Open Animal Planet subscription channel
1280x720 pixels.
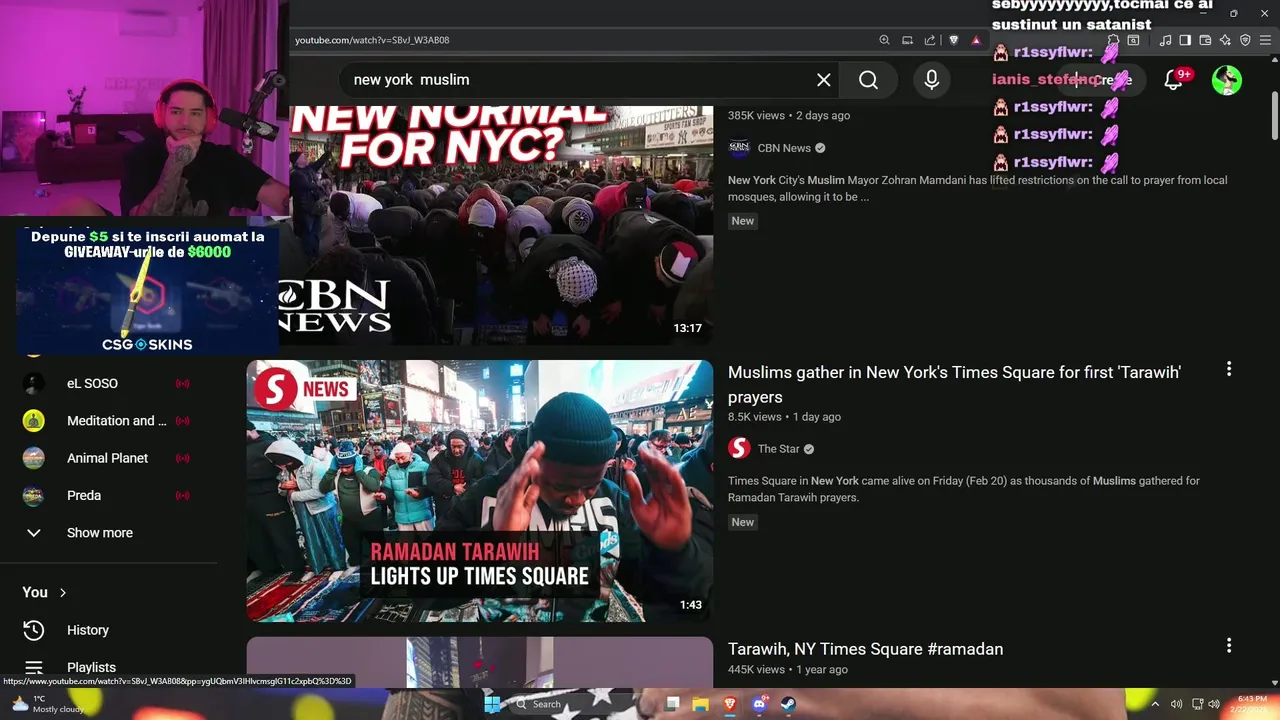click(x=106, y=458)
